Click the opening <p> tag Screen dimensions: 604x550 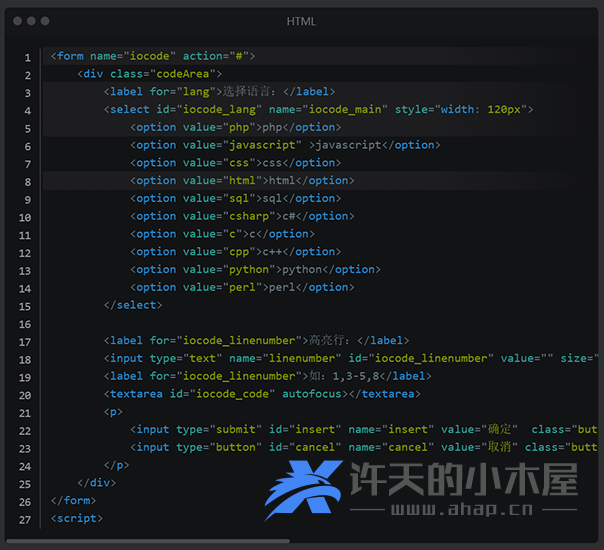click(x=113, y=411)
